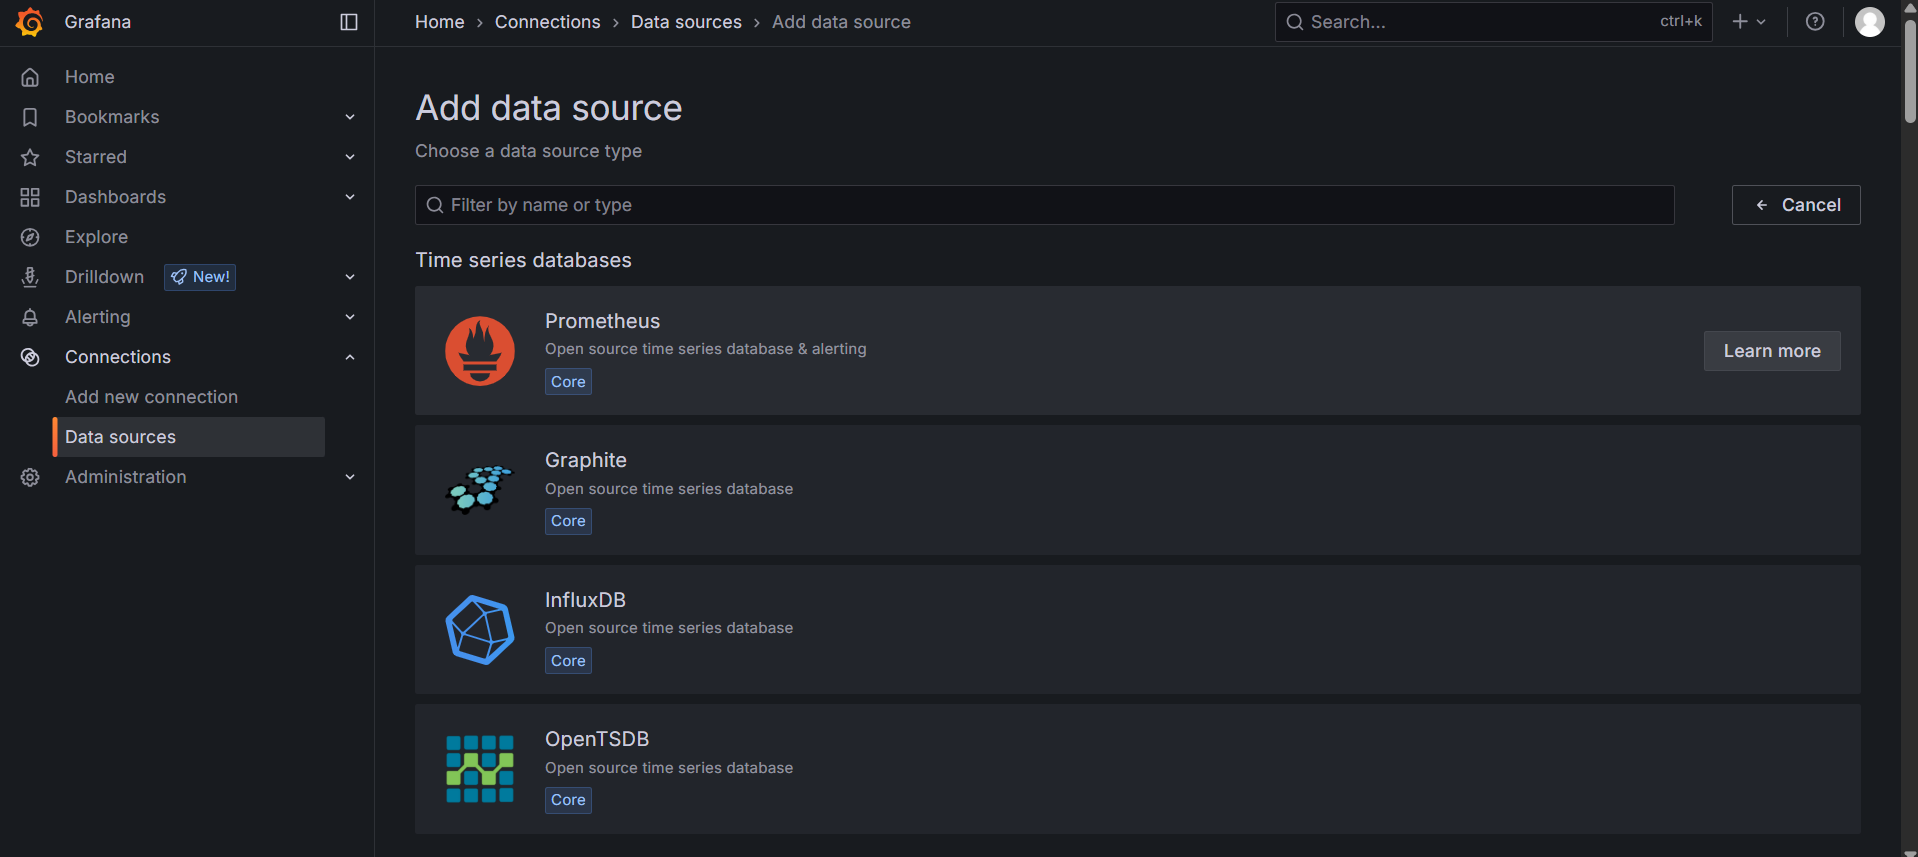Click the magnifier icon in top search
This screenshot has width=1918, height=857.
pos(1295,22)
